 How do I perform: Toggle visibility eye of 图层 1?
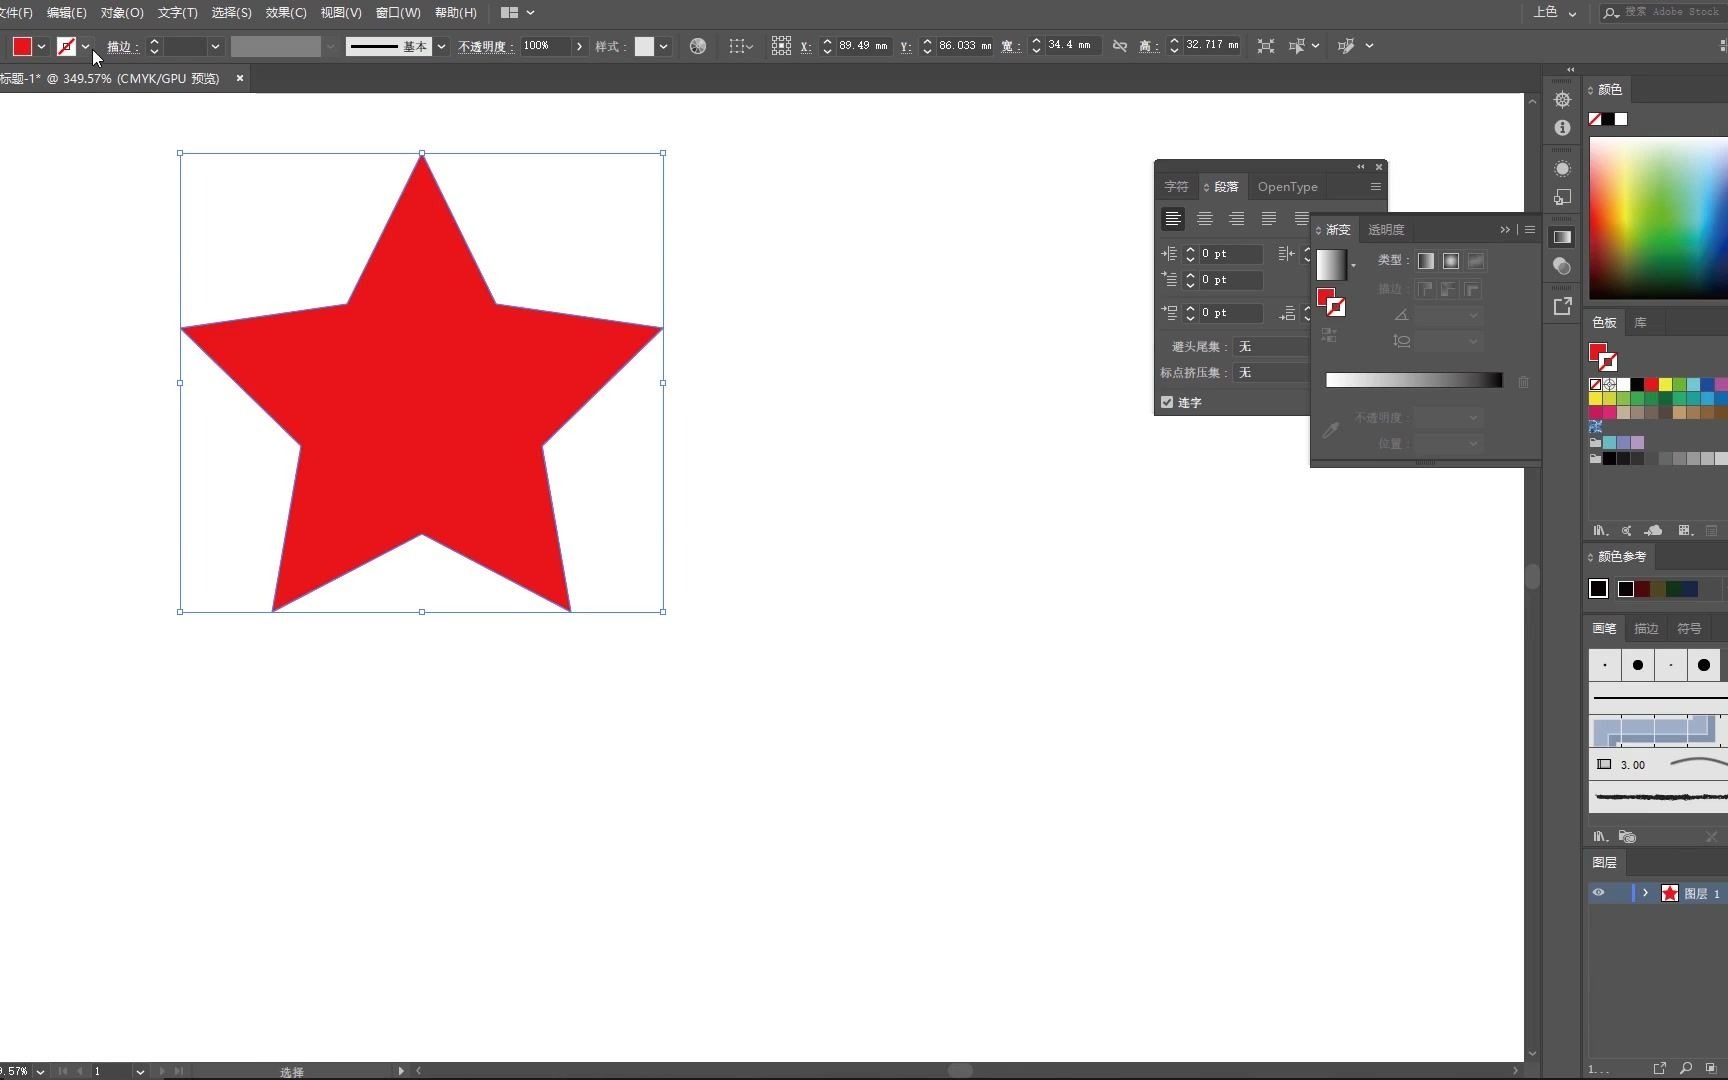tap(1598, 893)
